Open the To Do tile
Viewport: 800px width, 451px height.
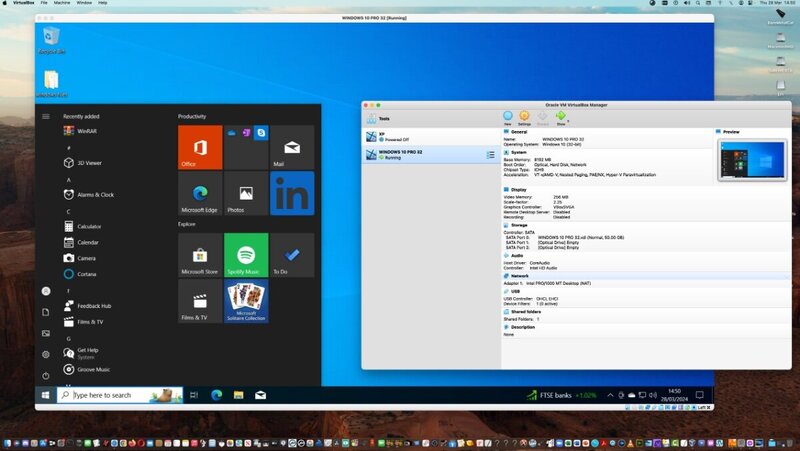pyautogui.click(x=292, y=255)
